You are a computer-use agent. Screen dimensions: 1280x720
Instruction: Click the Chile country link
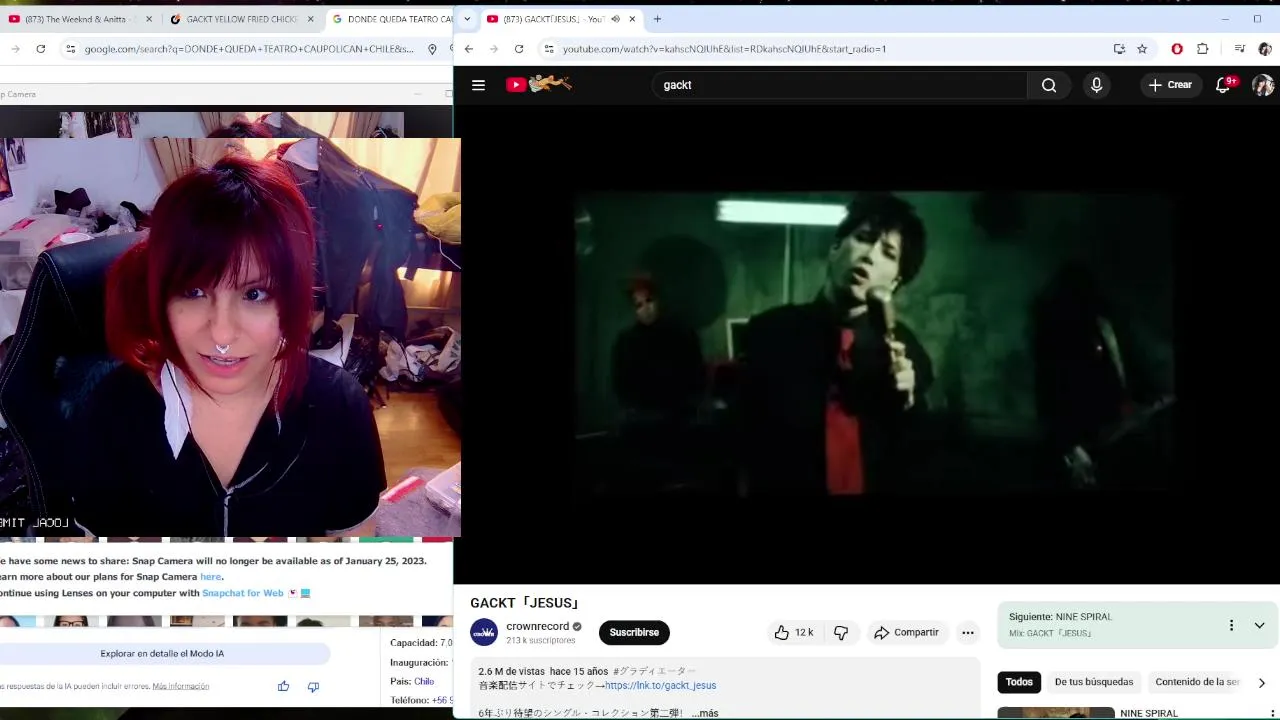pos(424,681)
